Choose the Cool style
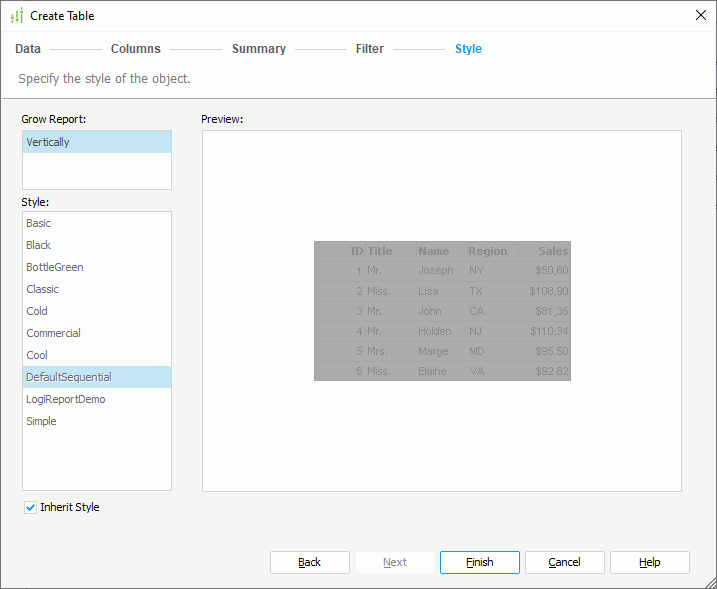 [x=97, y=355]
